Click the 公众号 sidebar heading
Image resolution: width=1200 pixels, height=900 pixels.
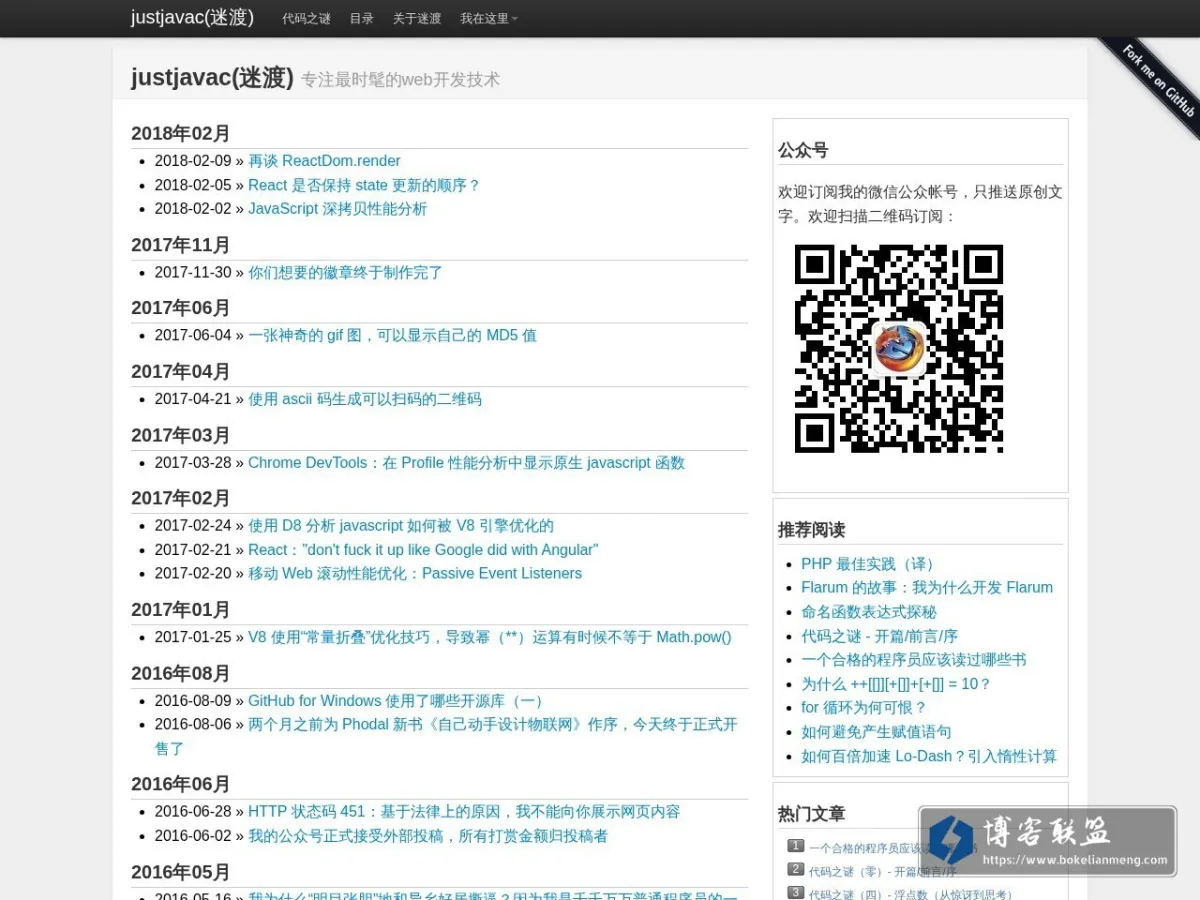point(803,151)
